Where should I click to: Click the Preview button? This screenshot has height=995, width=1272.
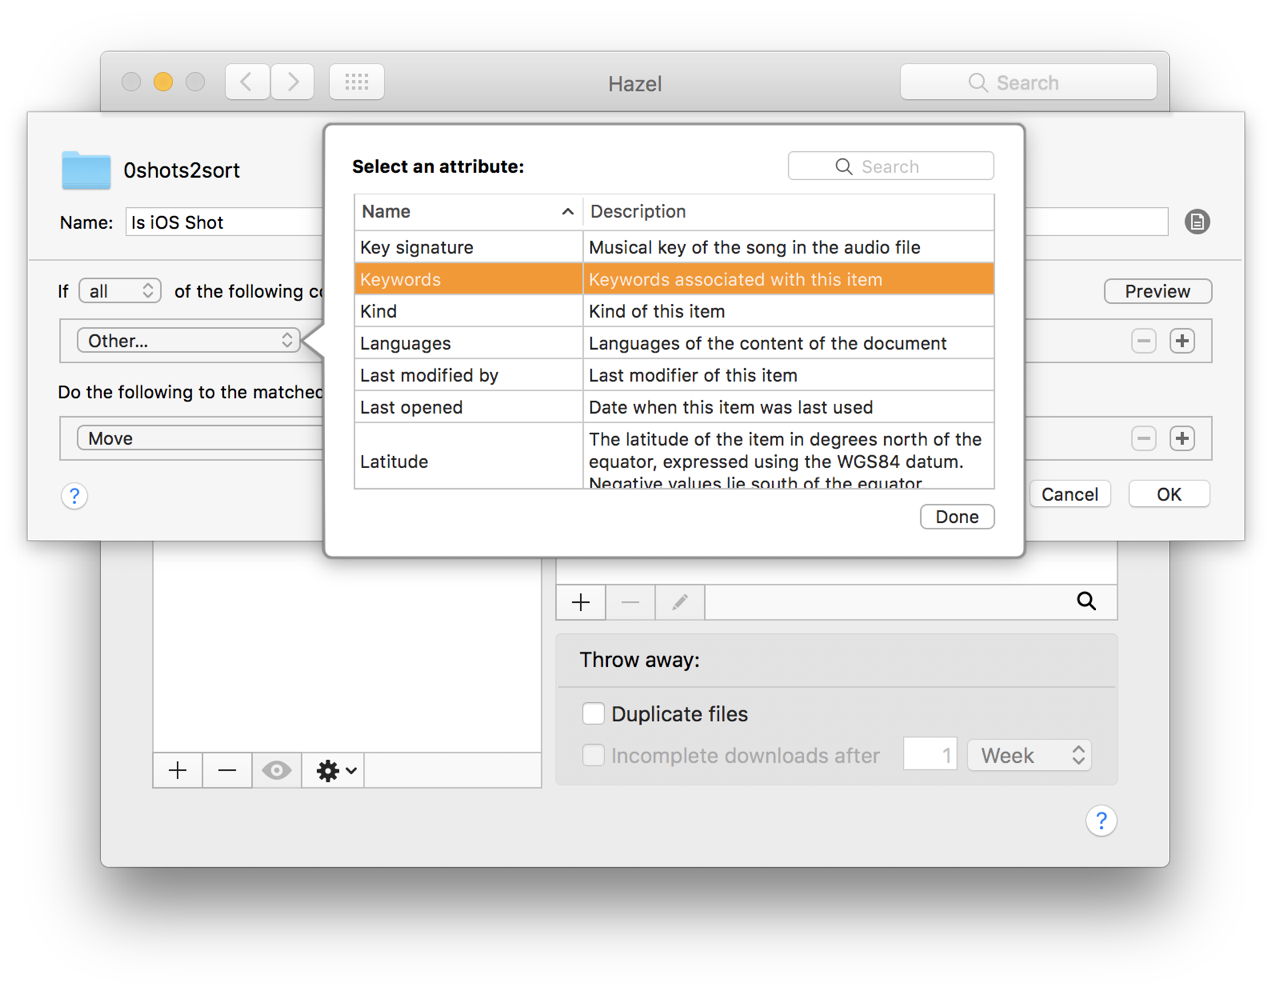(x=1157, y=291)
